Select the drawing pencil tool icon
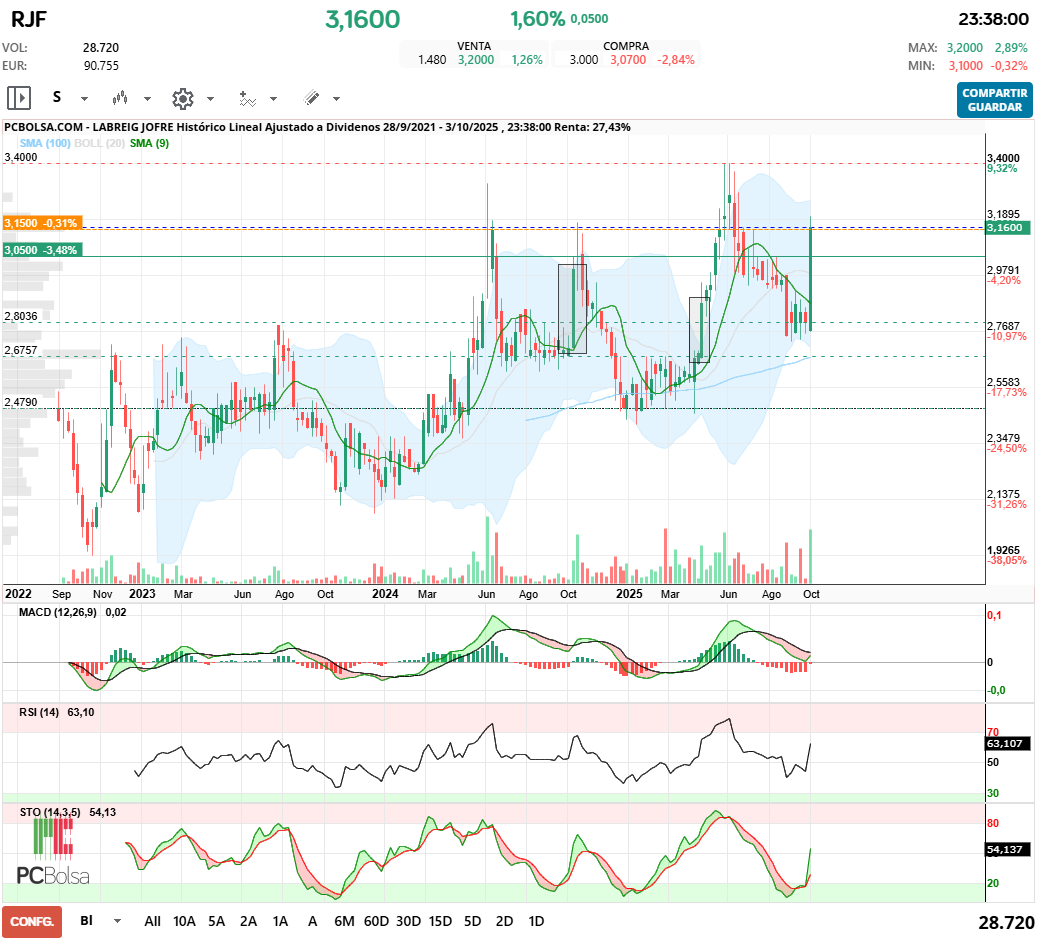 [311, 98]
